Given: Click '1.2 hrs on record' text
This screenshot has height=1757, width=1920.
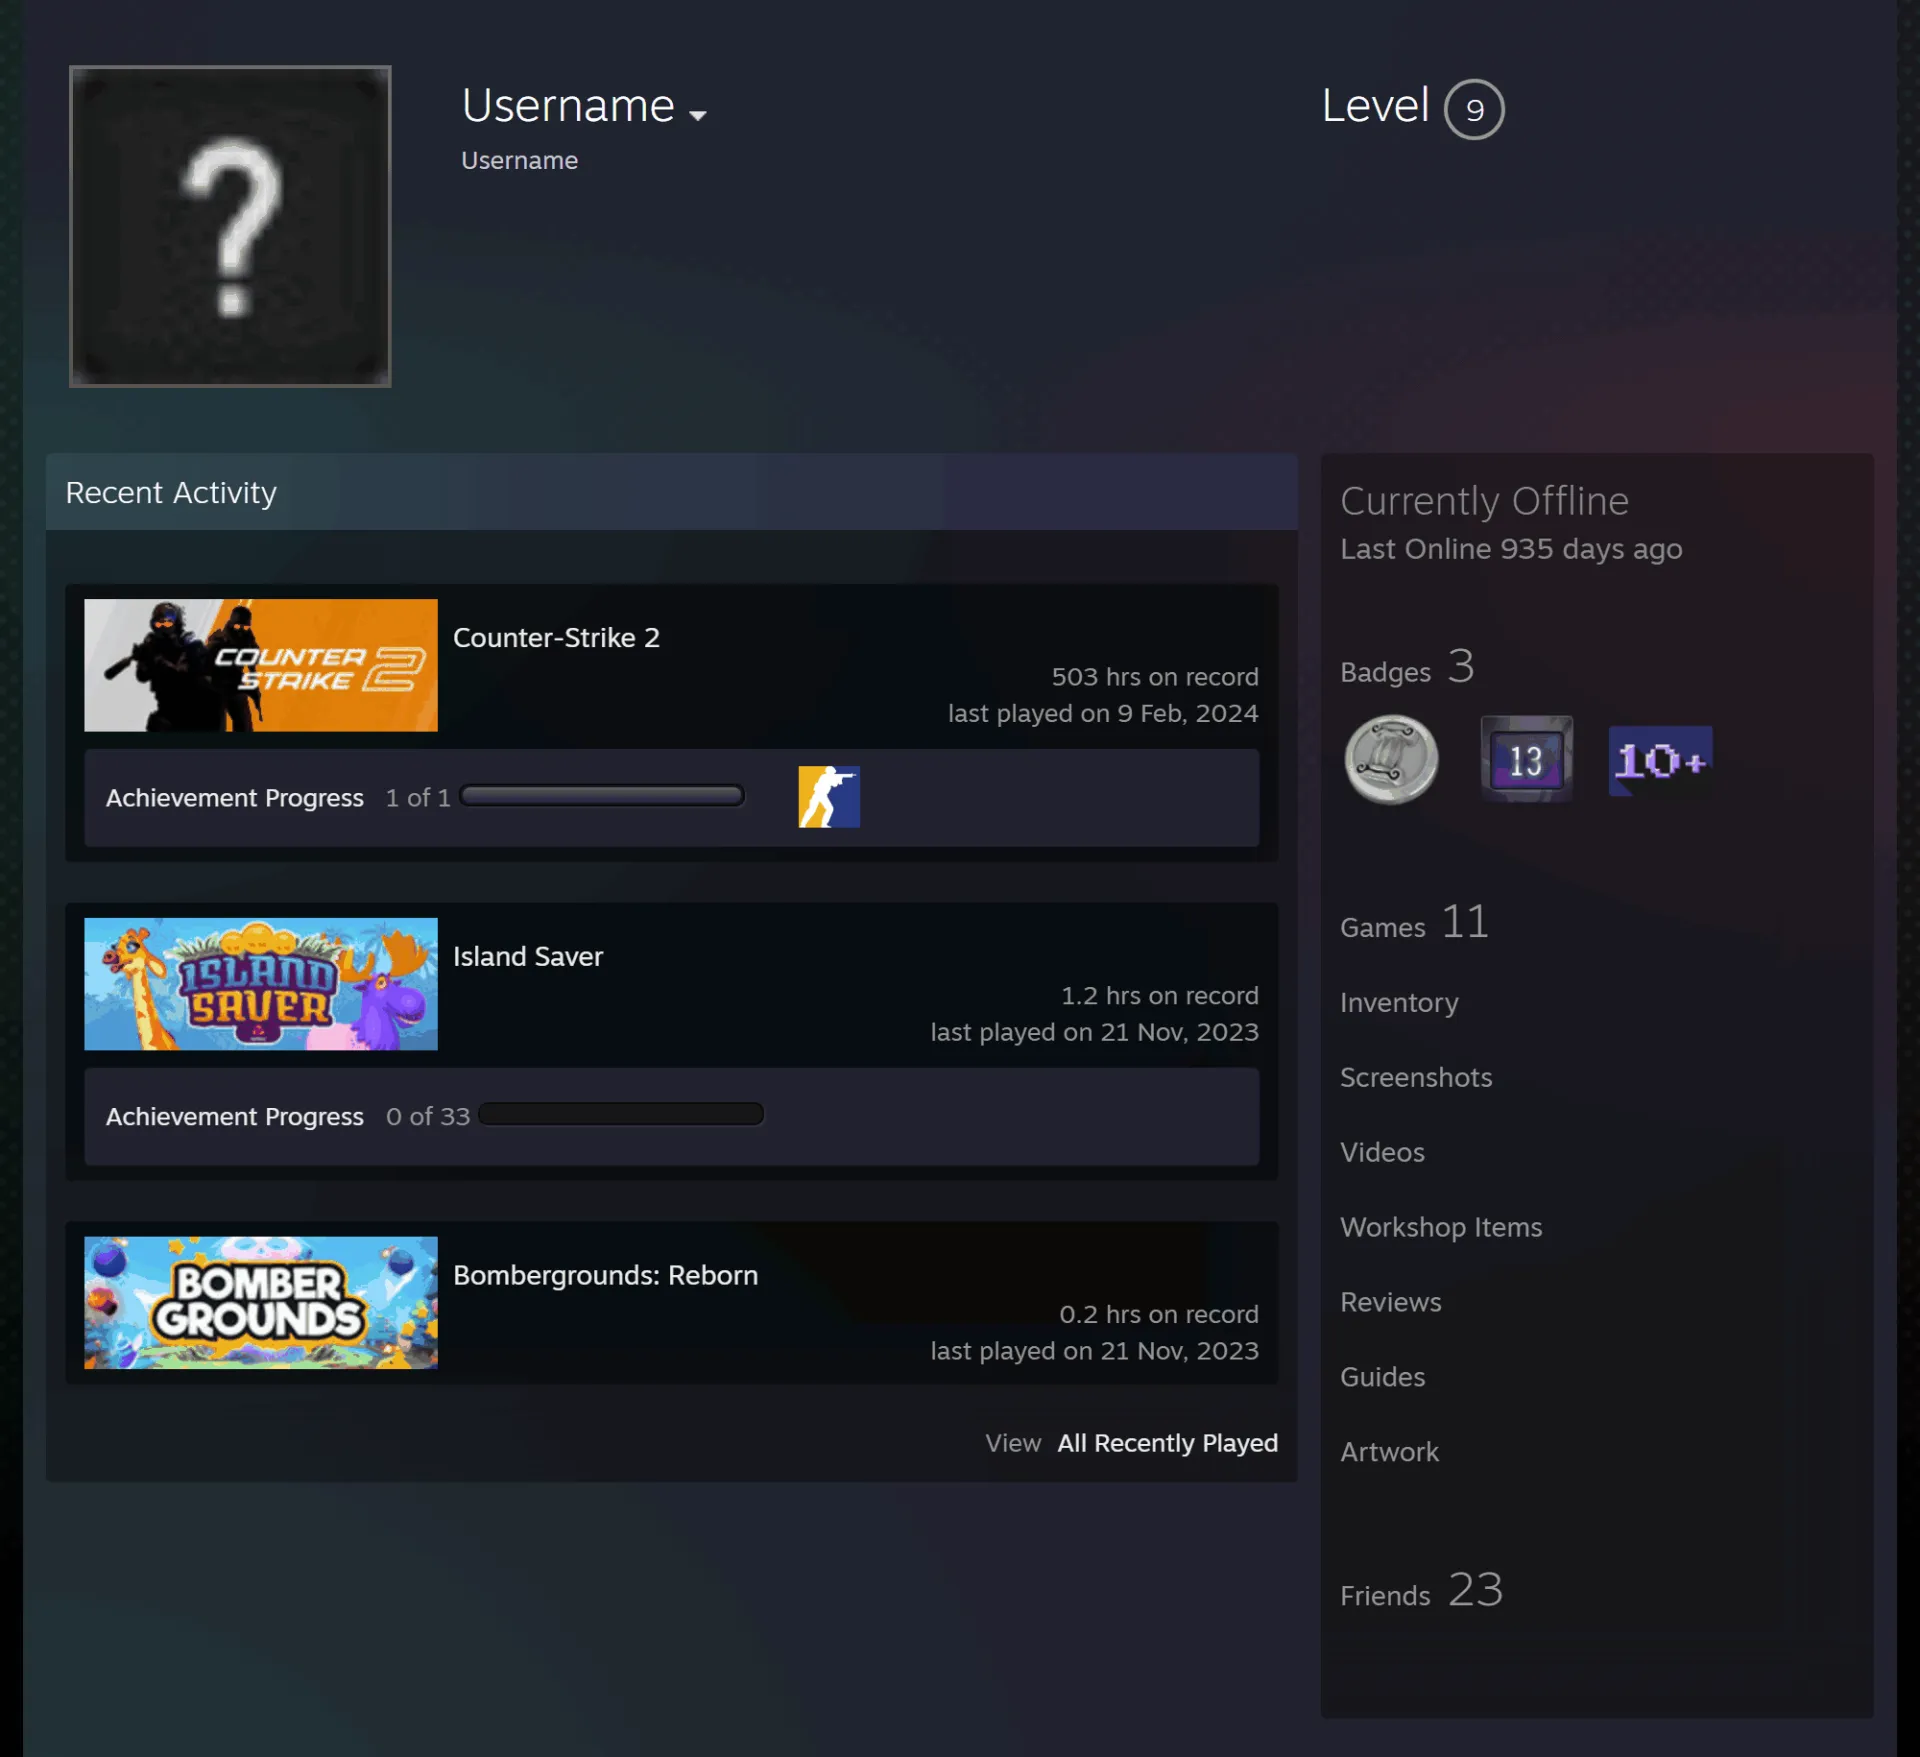Looking at the screenshot, I should 1160,996.
